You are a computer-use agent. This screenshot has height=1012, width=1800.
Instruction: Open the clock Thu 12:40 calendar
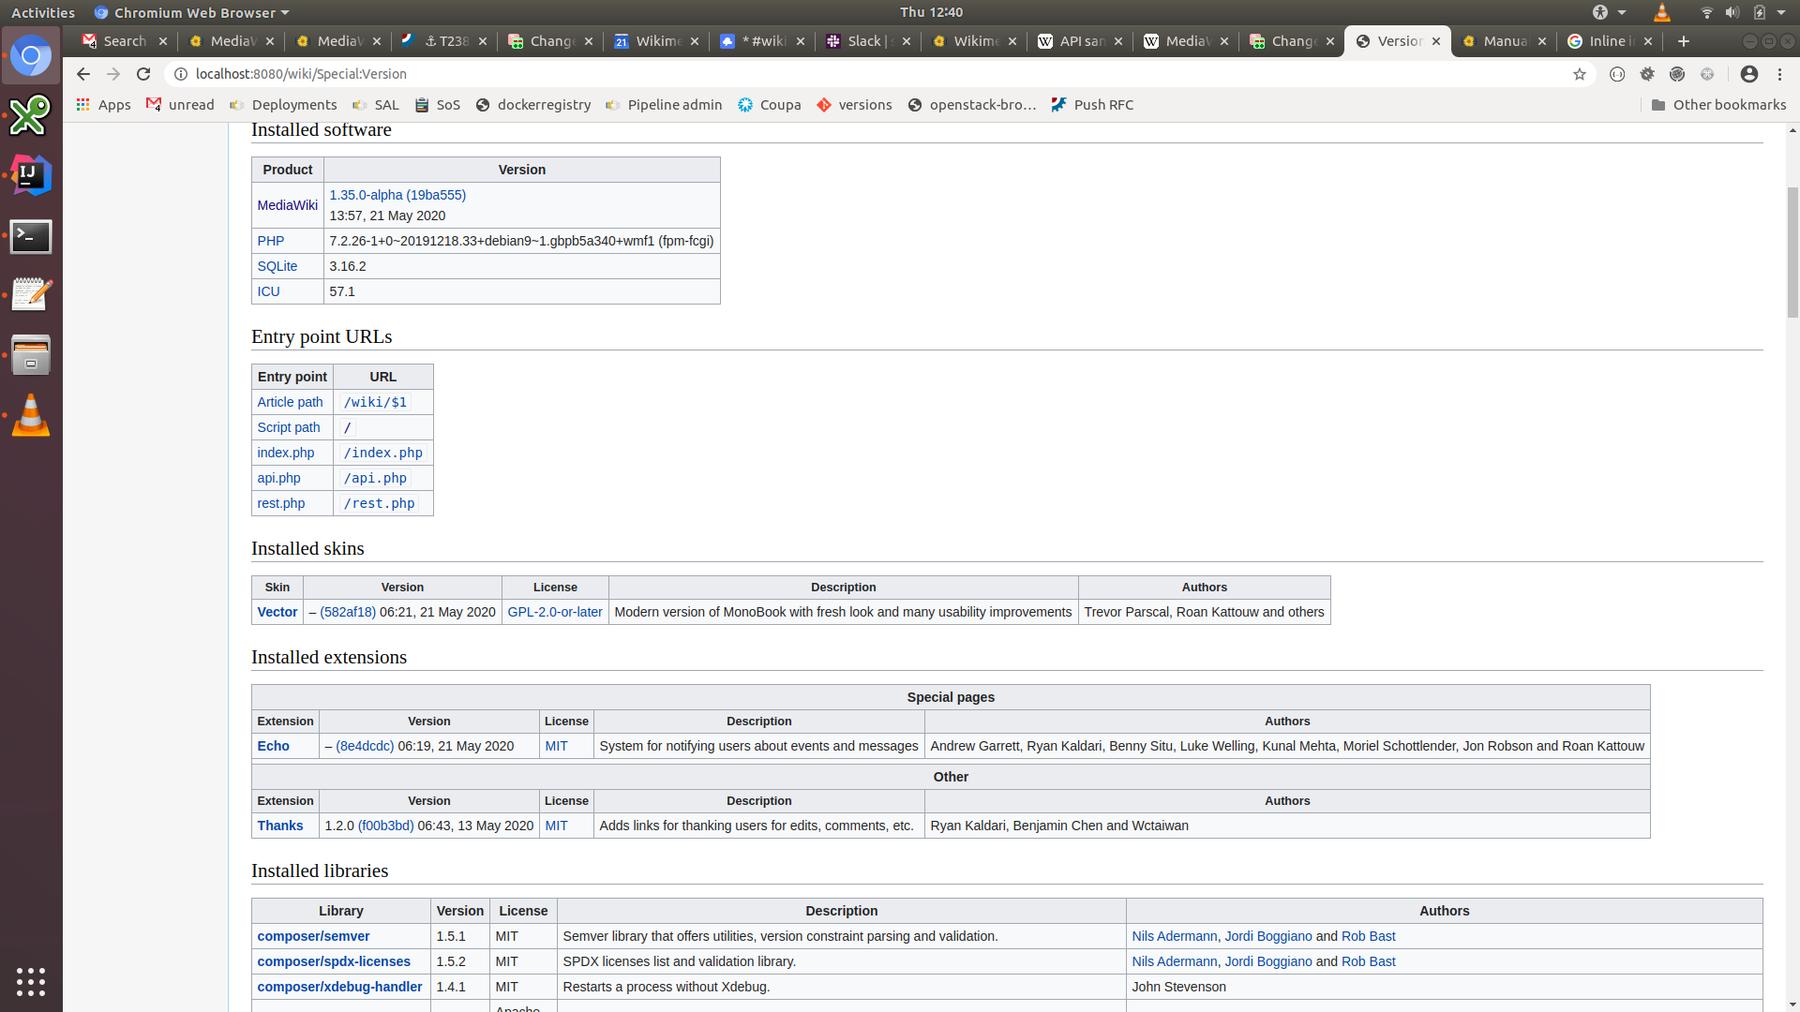click(931, 12)
